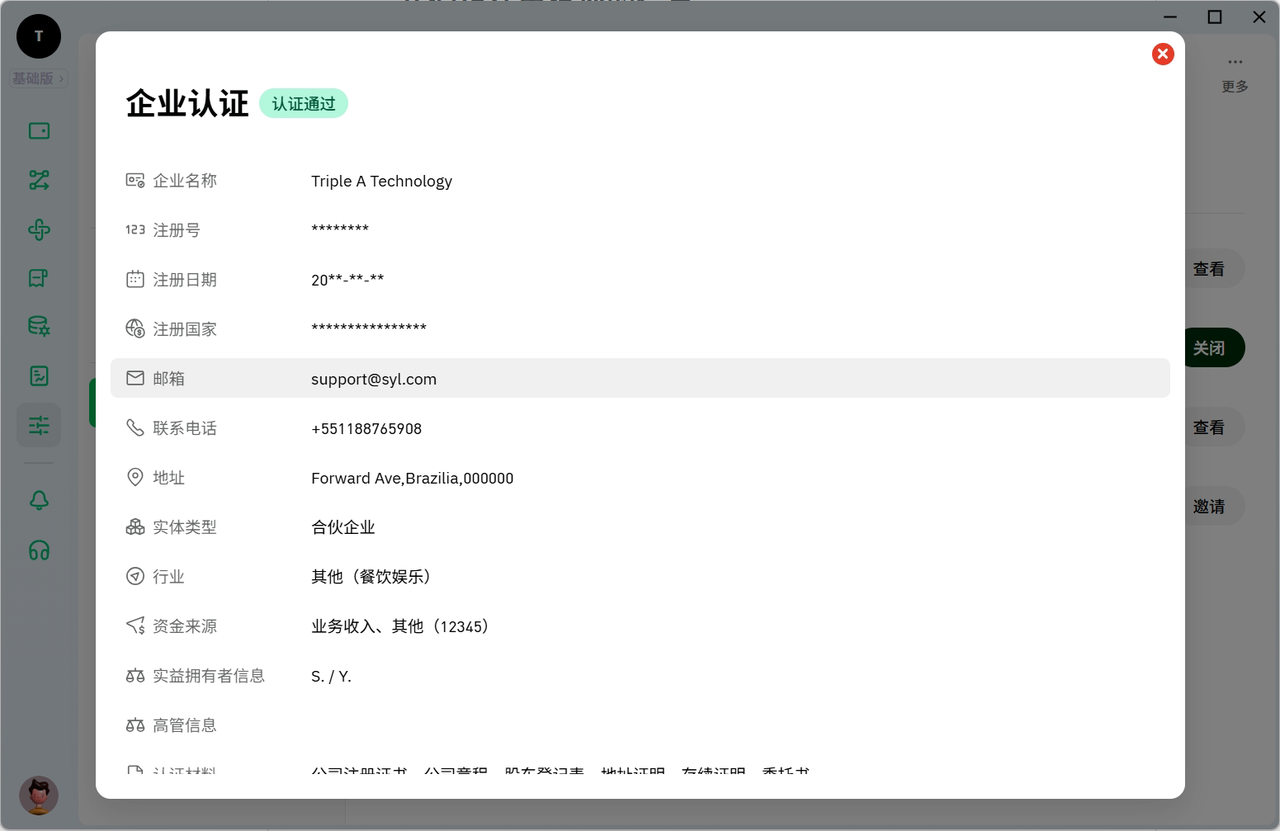
Task: Click the workflow nodes sidebar icon
Action: click(39, 180)
